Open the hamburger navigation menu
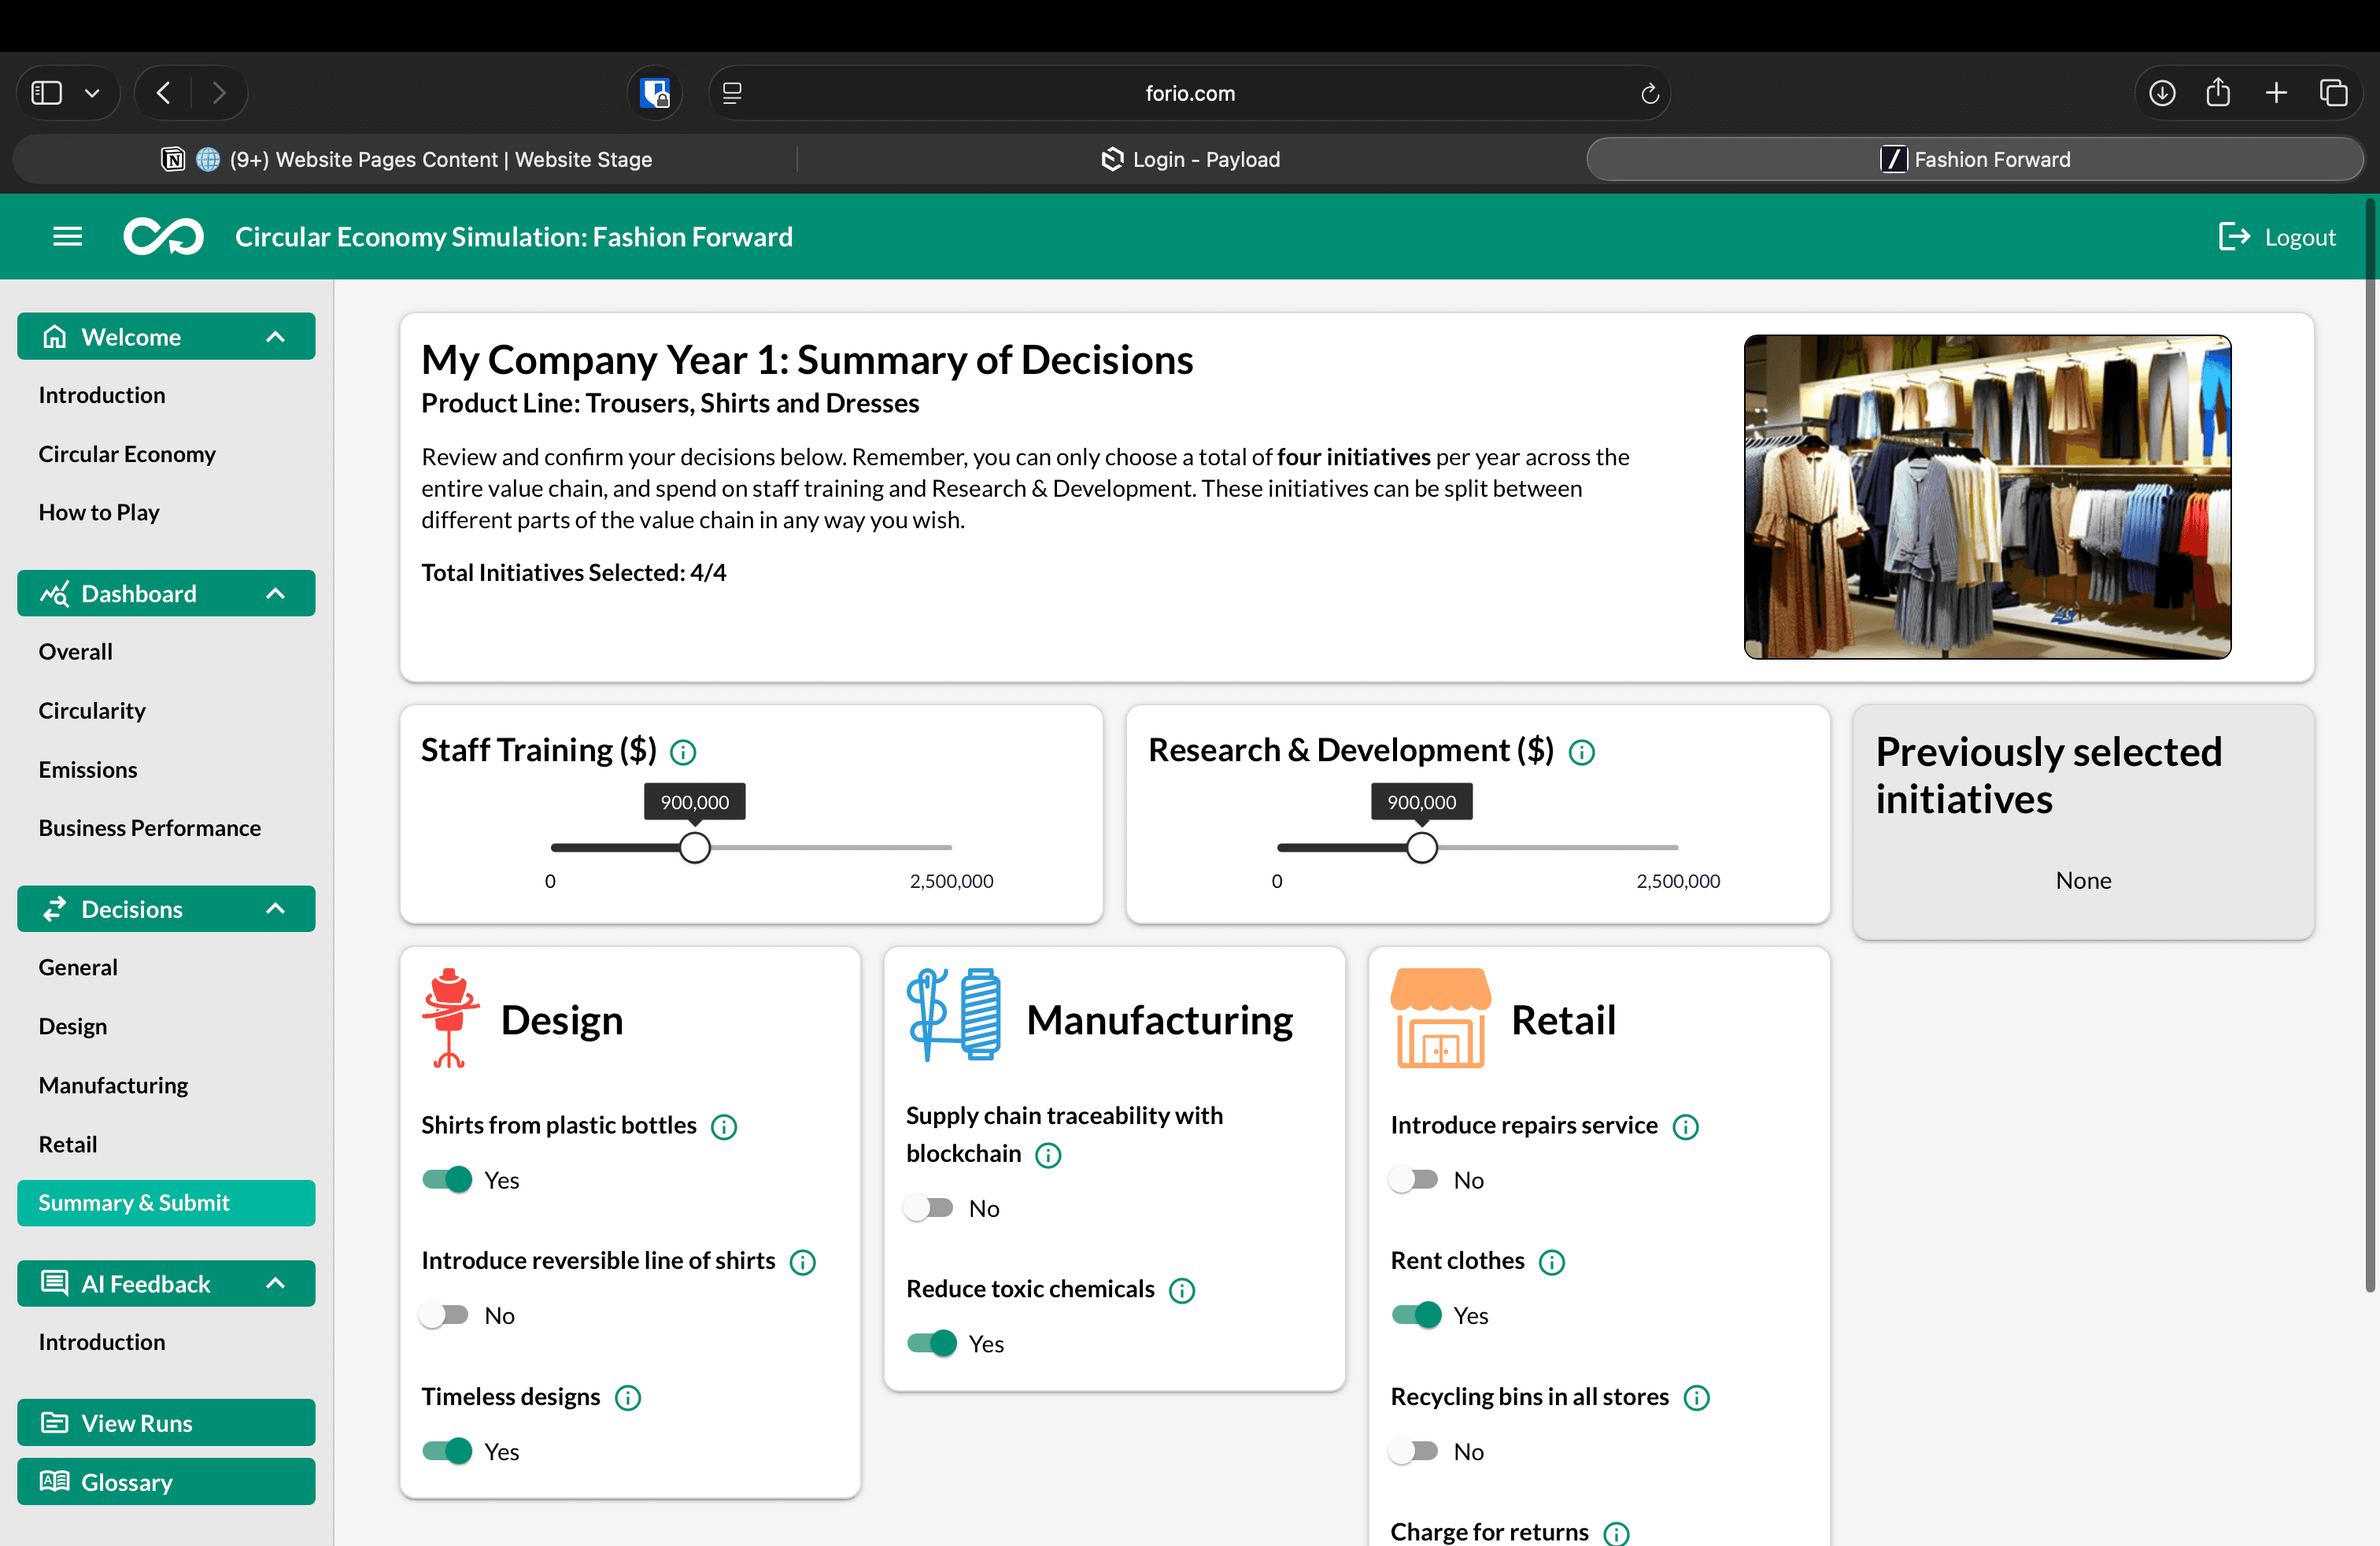This screenshot has width=2380, height=1546. click(67, 237)
